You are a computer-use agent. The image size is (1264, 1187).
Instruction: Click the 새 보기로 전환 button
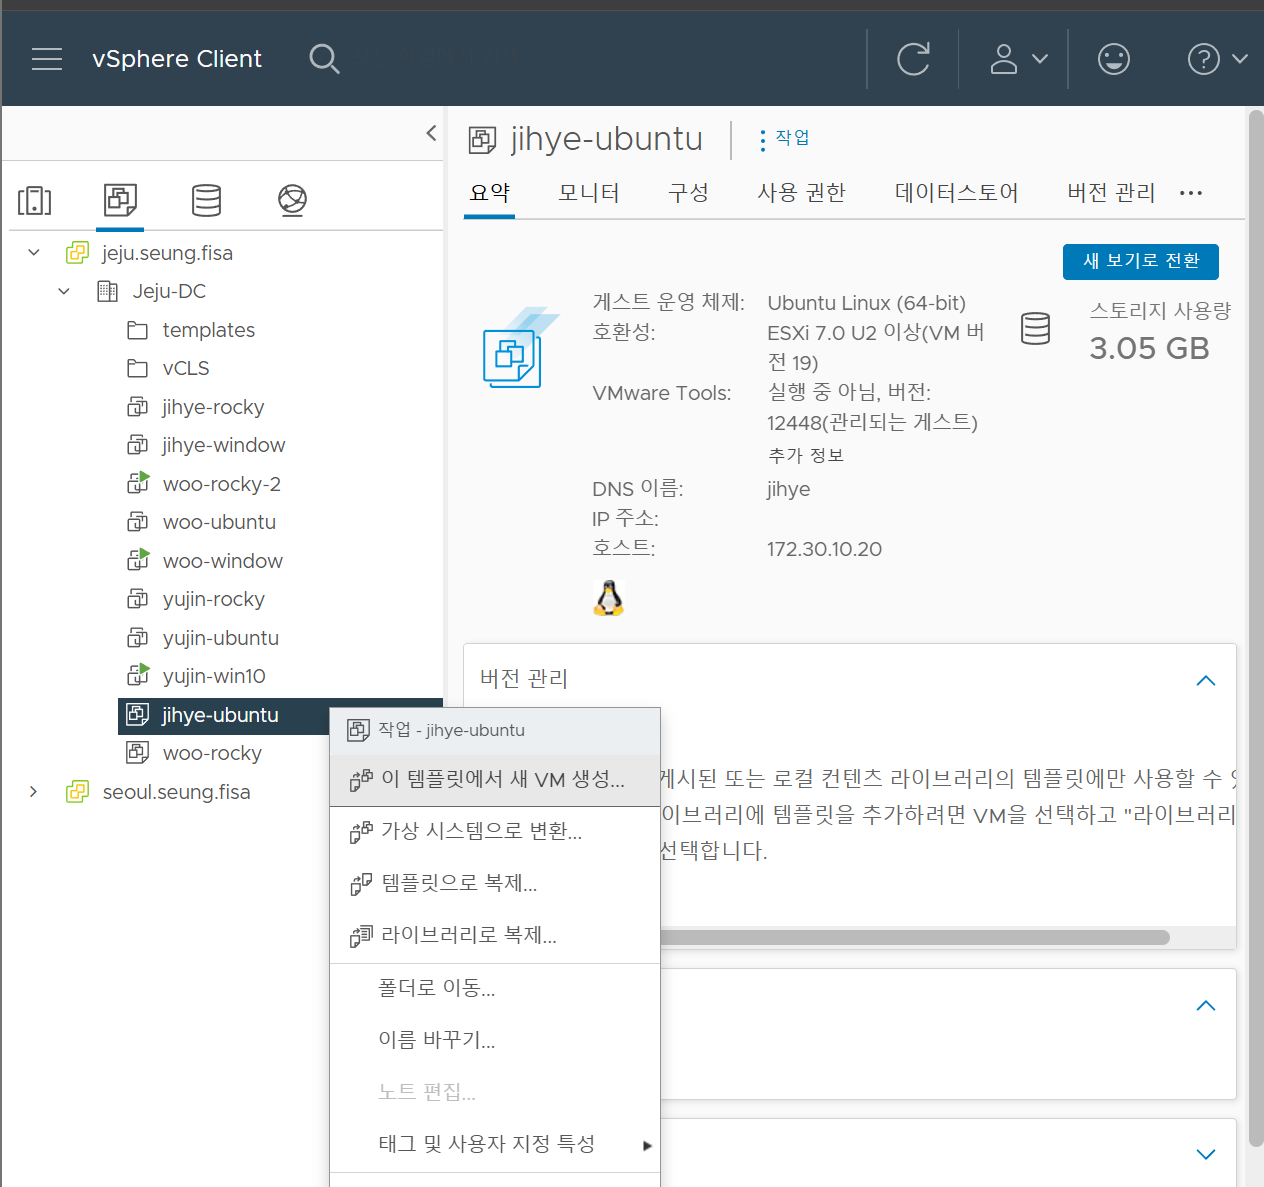pyautogui.click(x=1141, y=261)
